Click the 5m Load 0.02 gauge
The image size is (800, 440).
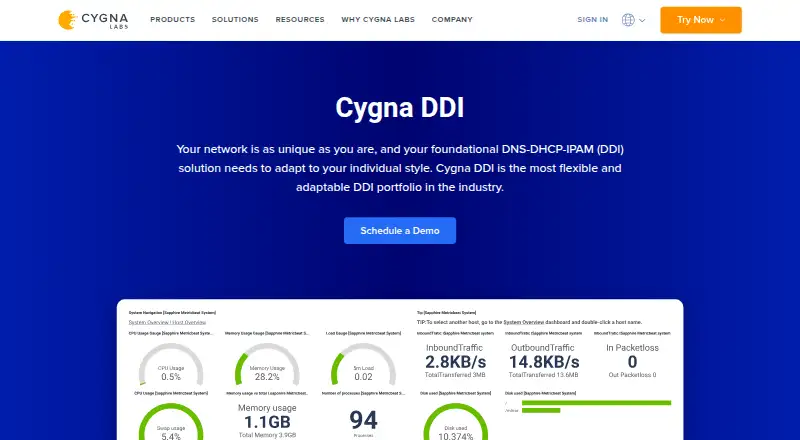[363, 363]
